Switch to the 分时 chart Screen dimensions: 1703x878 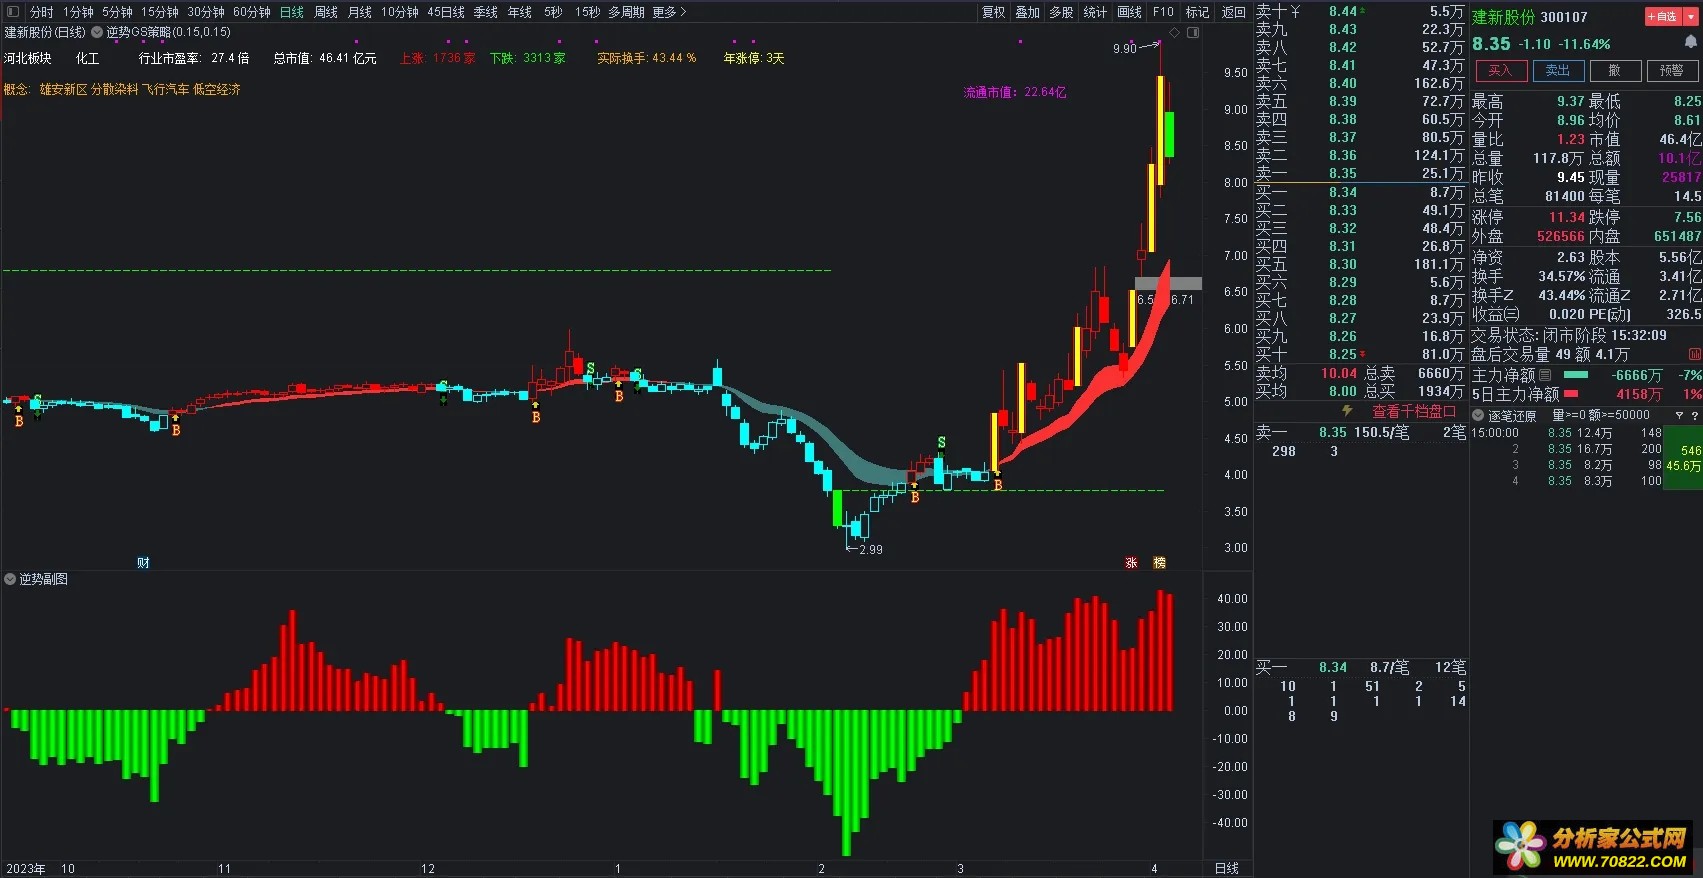[41, 12]
